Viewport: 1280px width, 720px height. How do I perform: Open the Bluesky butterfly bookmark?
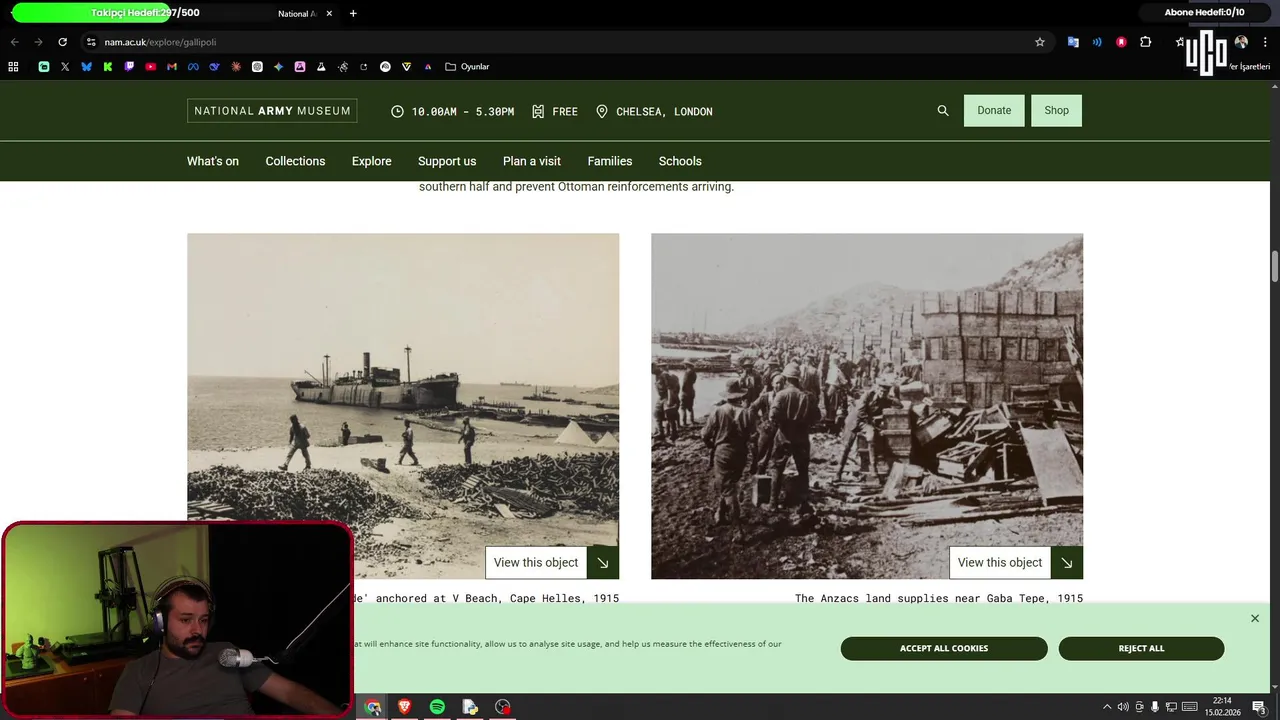[x=86, y=67]
